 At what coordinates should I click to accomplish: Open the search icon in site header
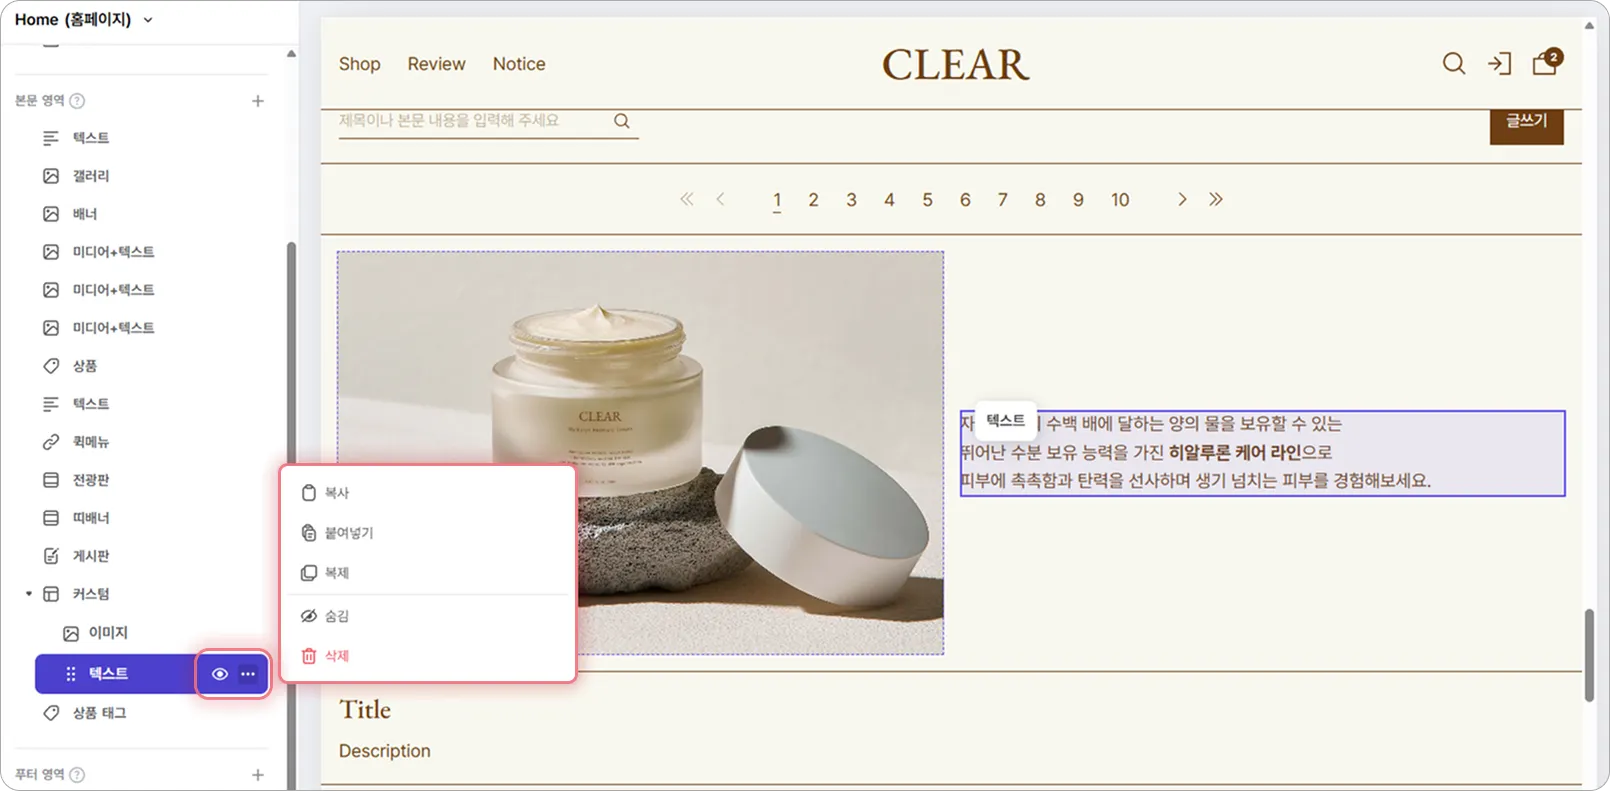[x=1453, y=64]
